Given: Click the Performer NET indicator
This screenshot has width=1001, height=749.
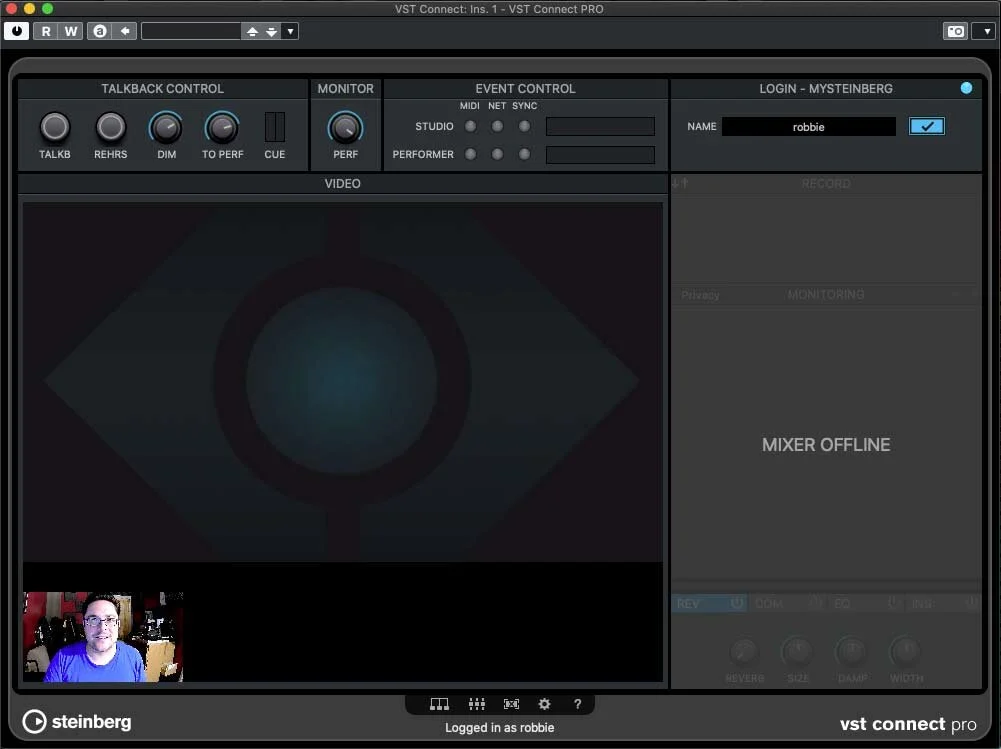Looking at the screenshot, I should point(497,154).
